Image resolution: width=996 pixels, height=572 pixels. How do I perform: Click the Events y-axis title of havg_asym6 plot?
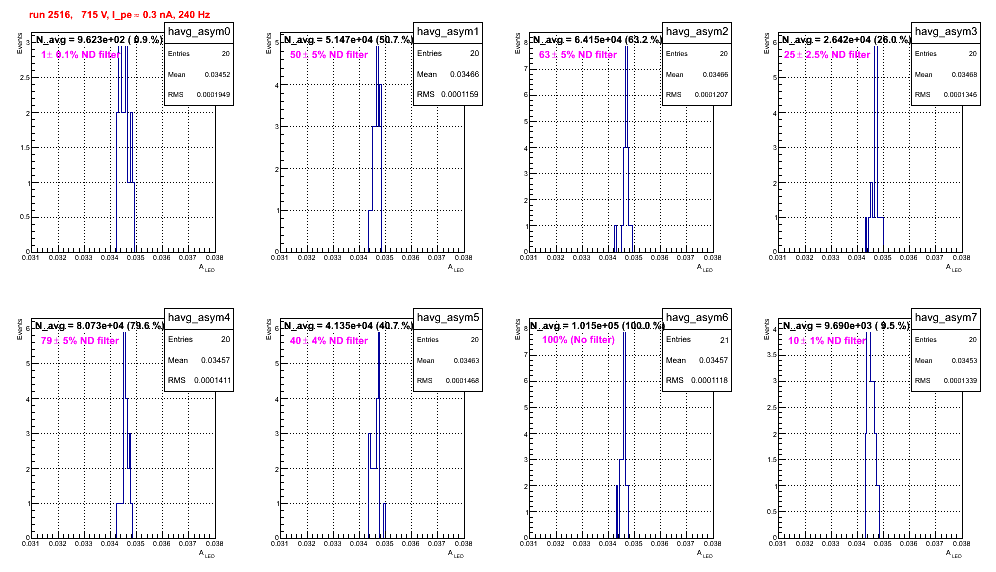click(x=518, y=329)
